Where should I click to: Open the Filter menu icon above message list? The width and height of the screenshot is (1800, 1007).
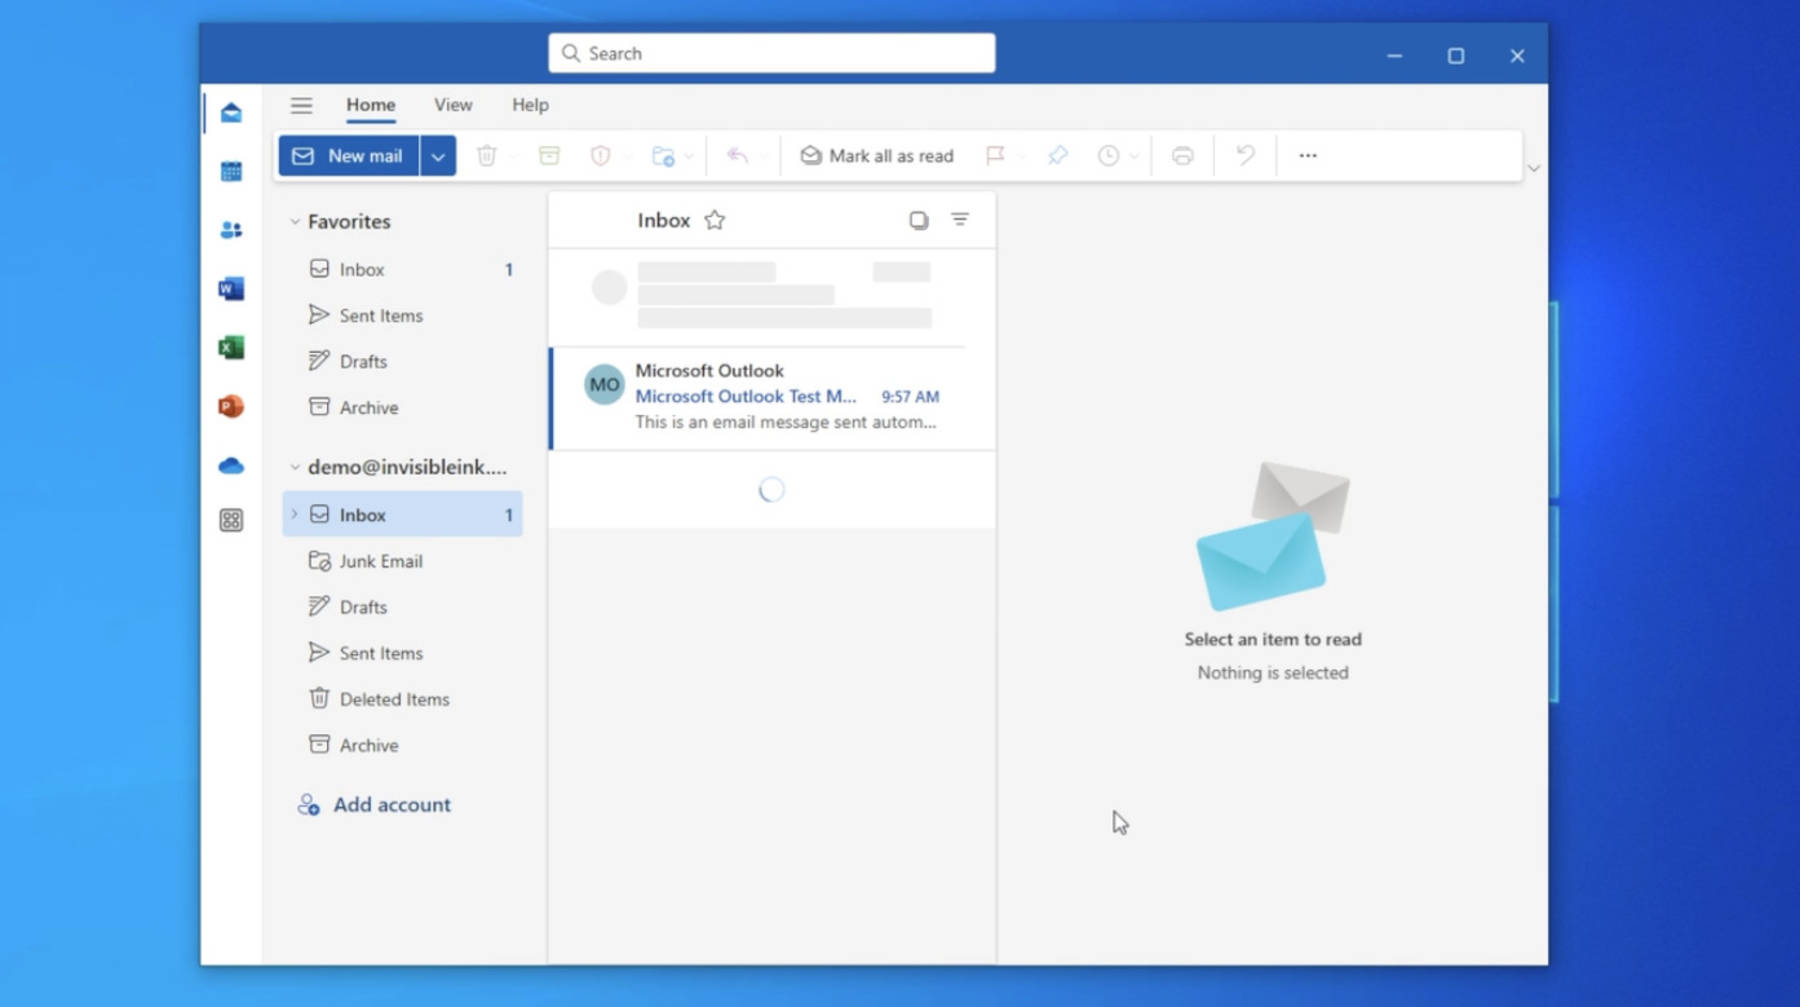point(960,220)
